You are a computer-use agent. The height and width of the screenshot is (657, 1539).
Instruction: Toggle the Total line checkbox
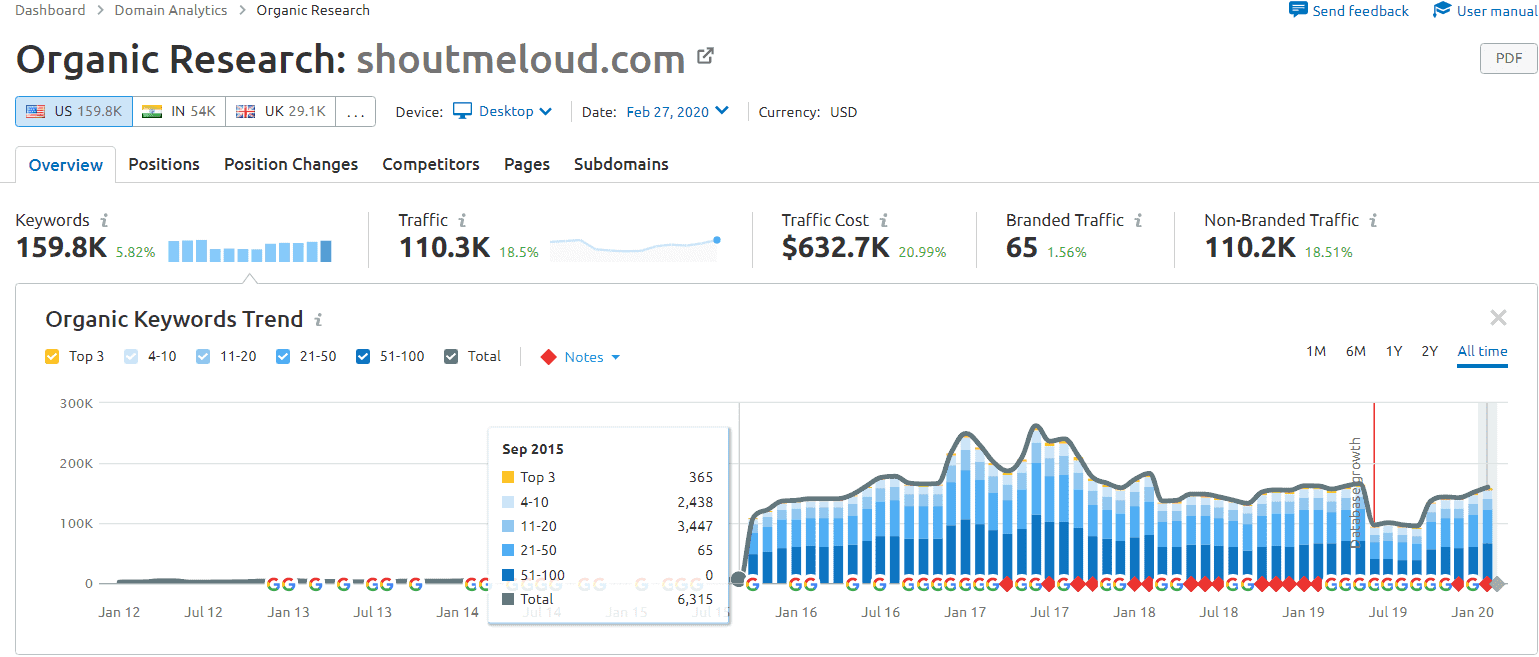[451, 356]
